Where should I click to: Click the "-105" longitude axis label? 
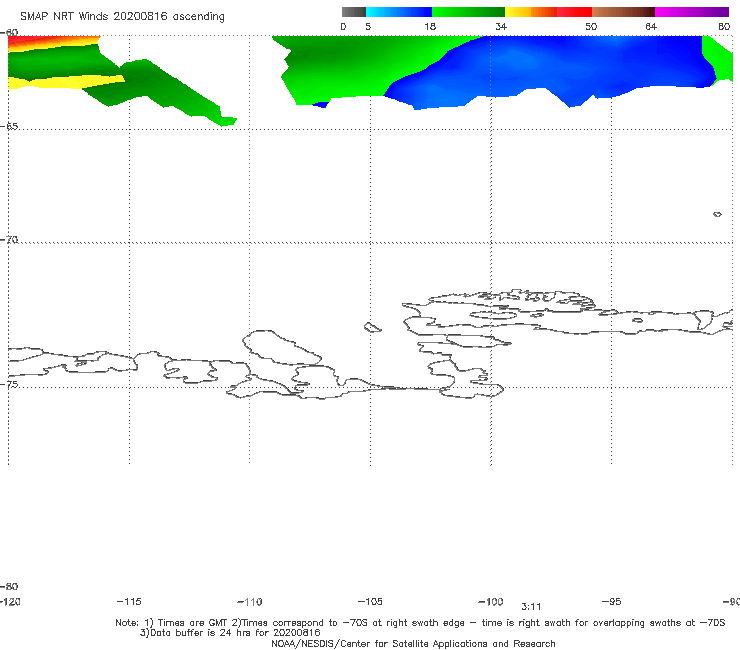point(370,602)
